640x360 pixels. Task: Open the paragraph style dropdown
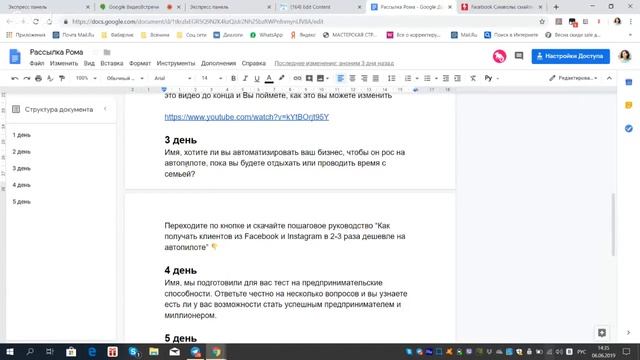coord(125,78)
